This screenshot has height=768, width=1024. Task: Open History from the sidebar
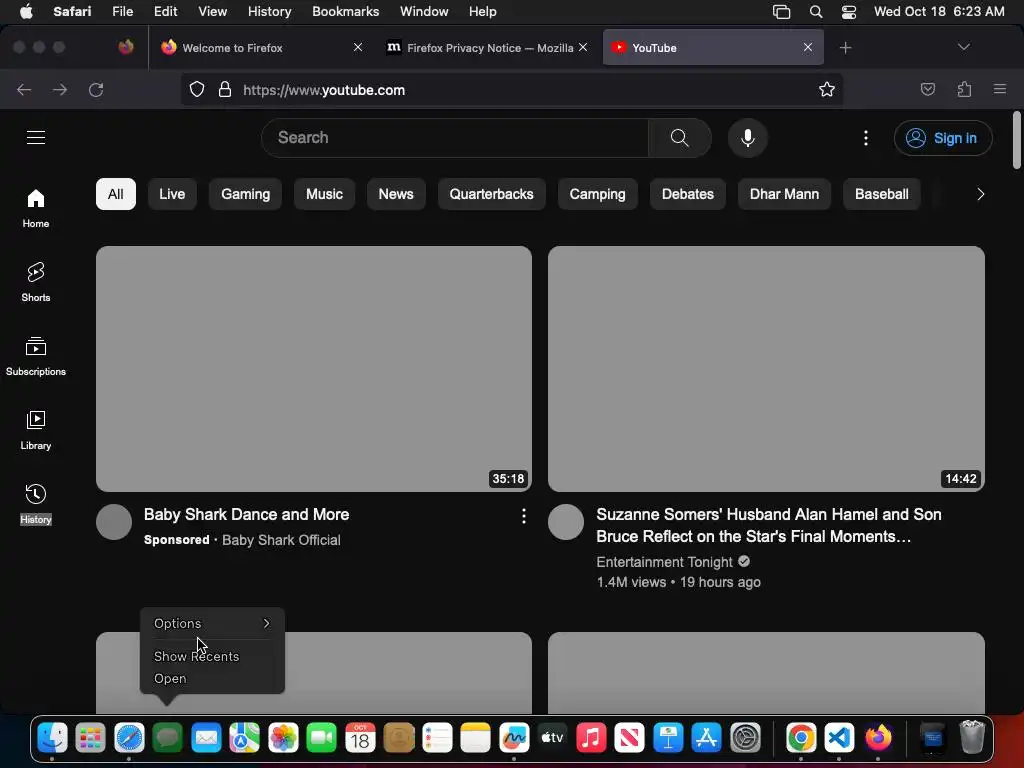(x=36, y=504)
